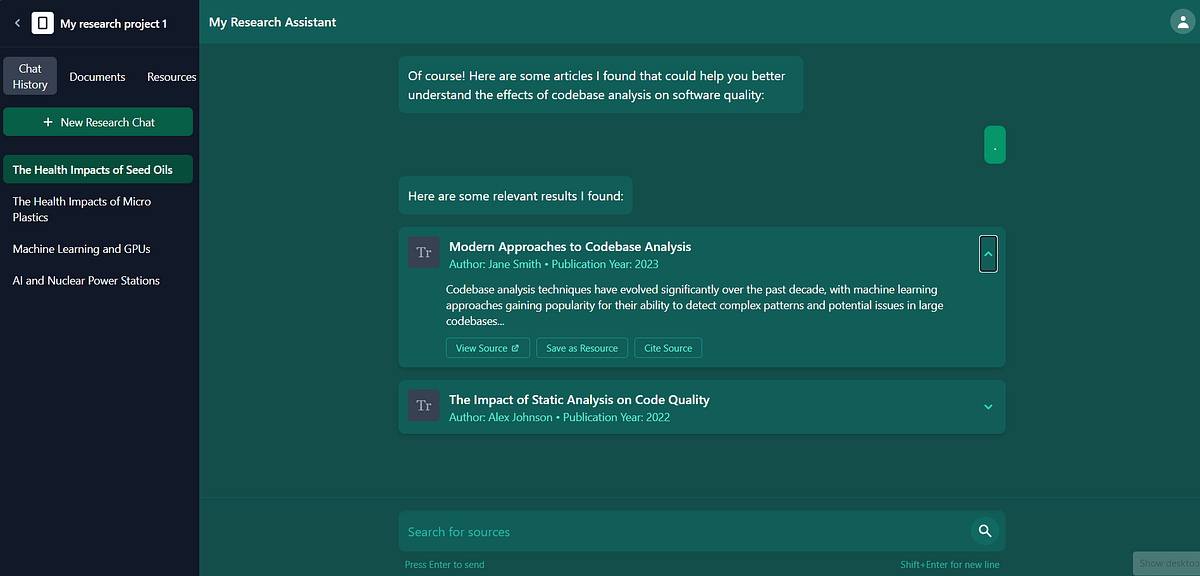1200x576 pixels.
Task: Click the Tr icon on Modern Approaches article
Action: coord(423,252)
